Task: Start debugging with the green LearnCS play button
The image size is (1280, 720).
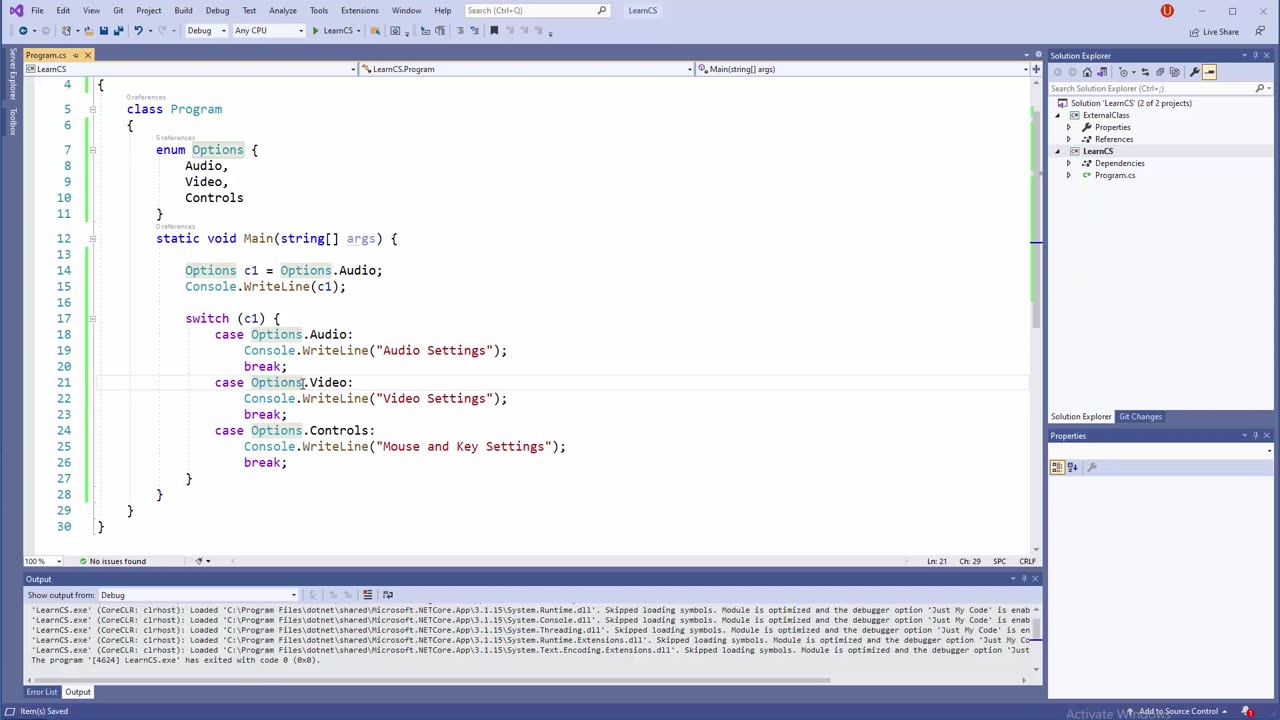Action: [x=334, y=31]
